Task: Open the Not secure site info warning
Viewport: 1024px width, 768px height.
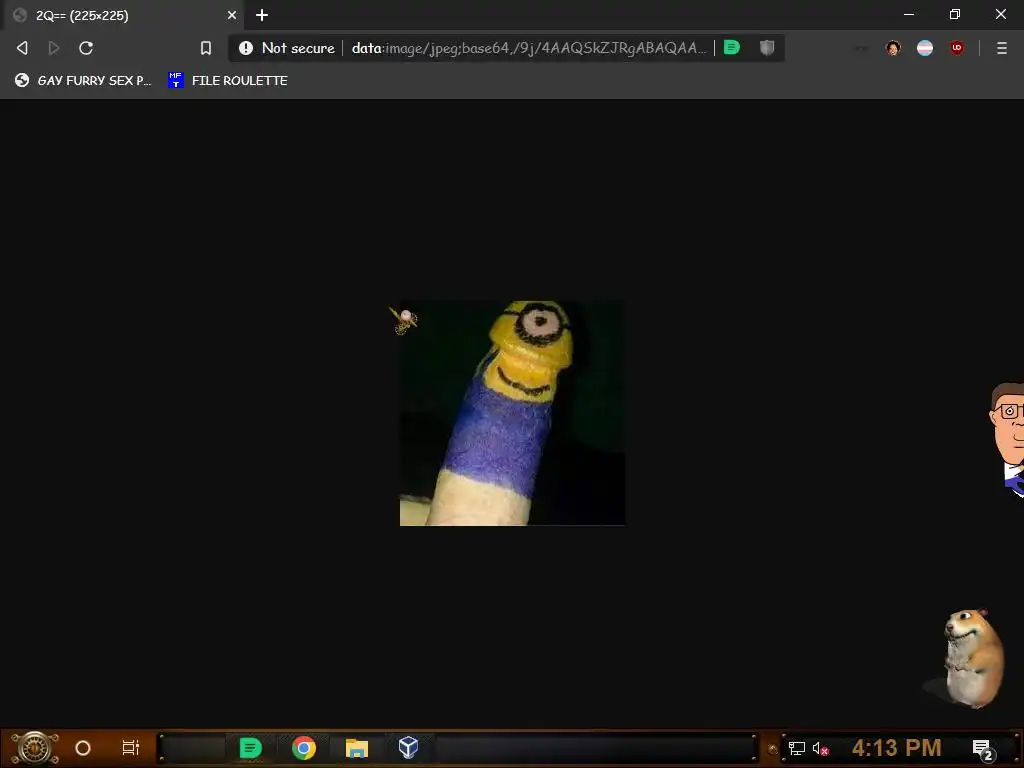Action: coord(287,48)
